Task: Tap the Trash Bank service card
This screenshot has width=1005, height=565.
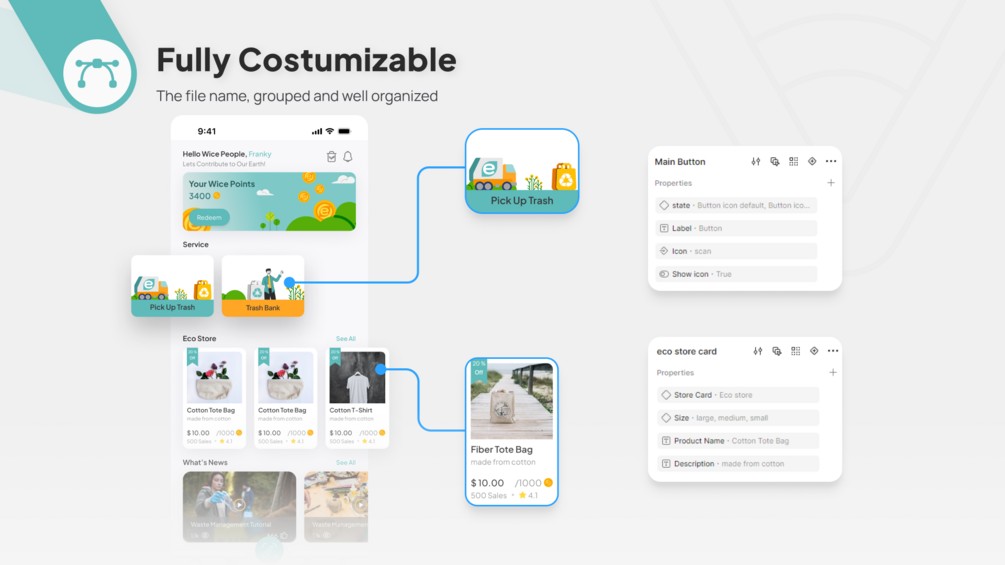Action: (x=263, y=286)
